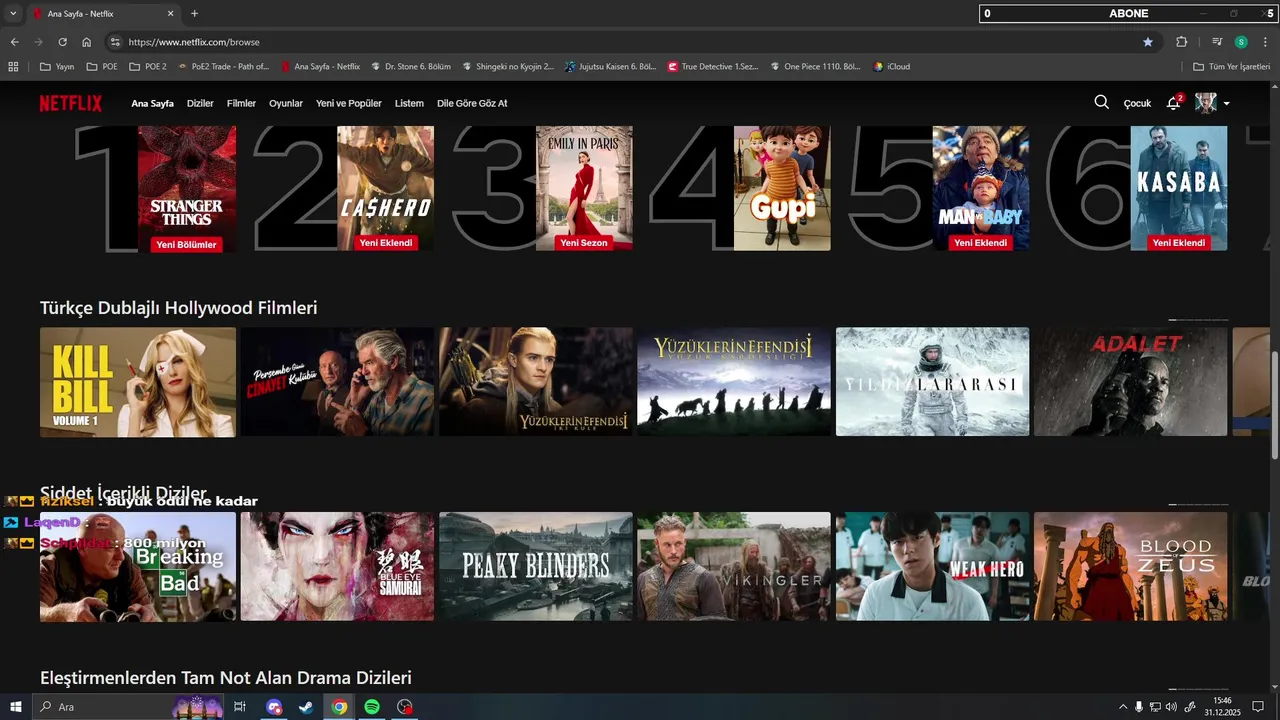
Task: Show hidden tray icons chevron
Action: (x=1122, y=707)
